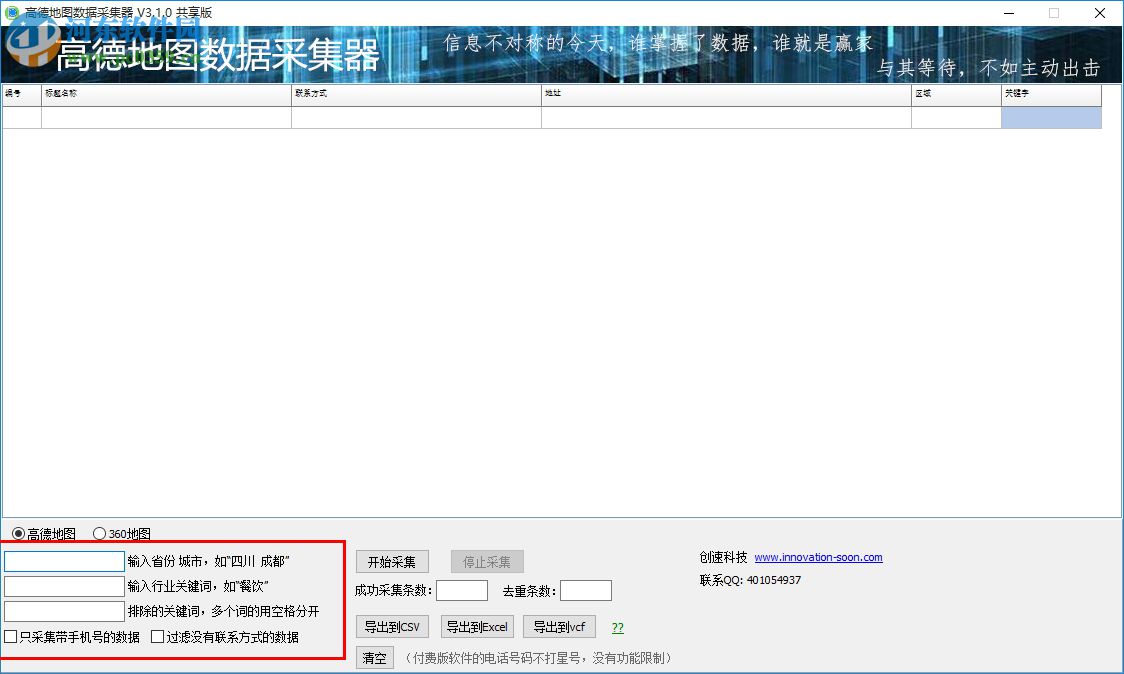This screenshot has width=1124, height=674.
Task: Export results using 导出到CSV
Action: (391, 626)
